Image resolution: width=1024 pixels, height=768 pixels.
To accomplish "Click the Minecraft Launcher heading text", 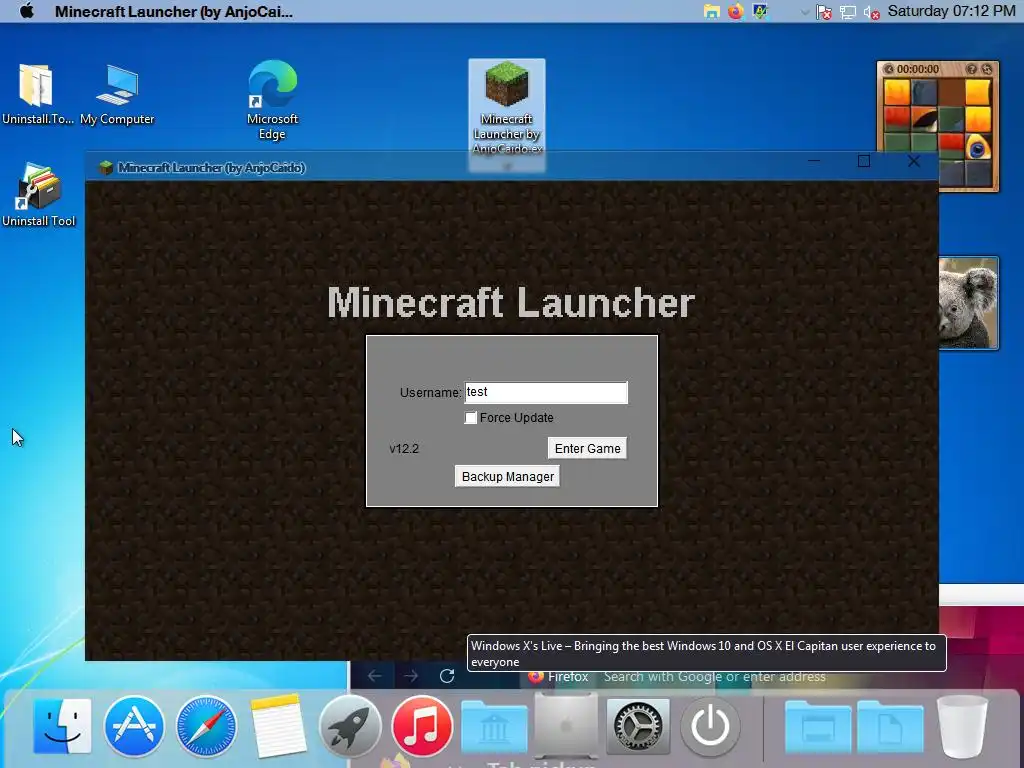I will (x=511, y=302).
